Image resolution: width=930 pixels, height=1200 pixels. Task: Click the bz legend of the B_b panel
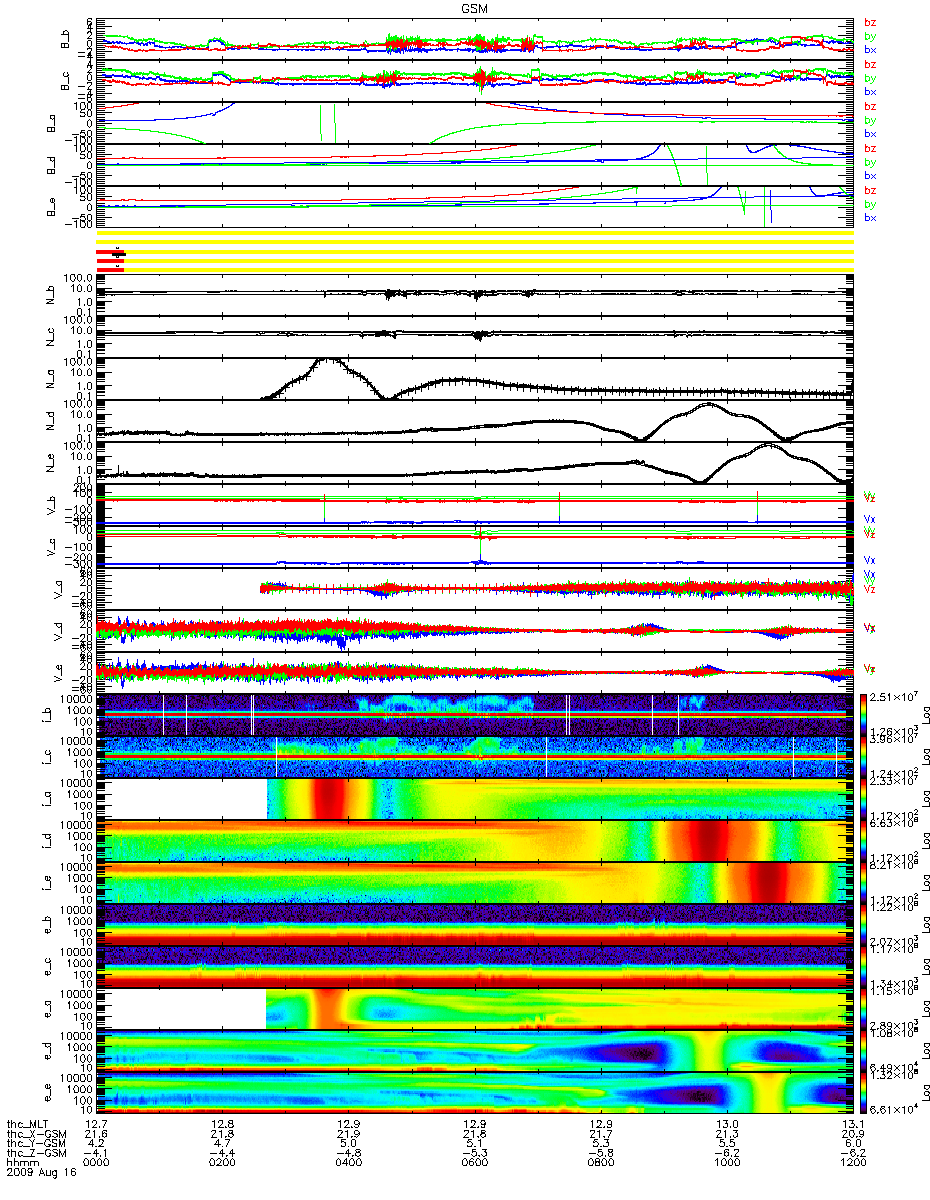pyautogui.click(x=870, y=23)
